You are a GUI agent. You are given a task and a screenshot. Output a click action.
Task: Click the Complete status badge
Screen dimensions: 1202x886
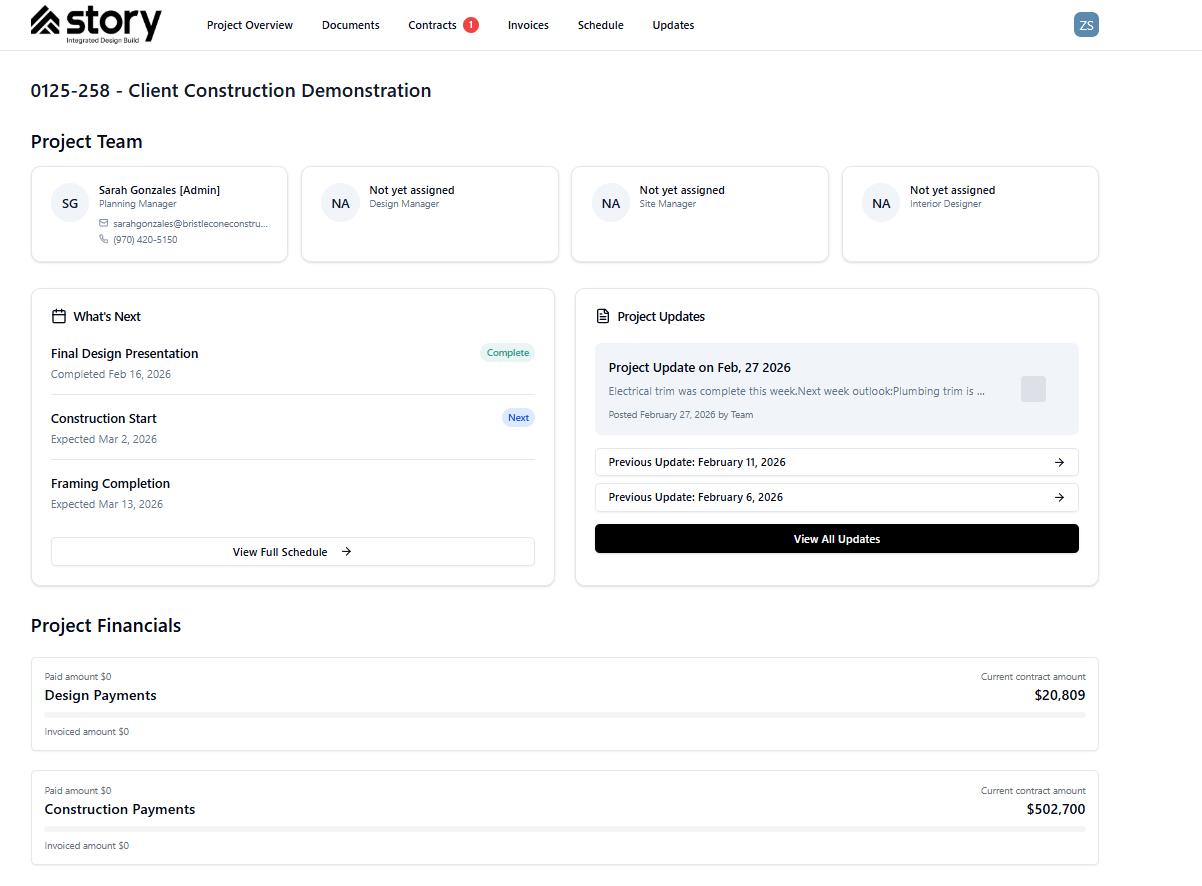[x=508, y=353]
